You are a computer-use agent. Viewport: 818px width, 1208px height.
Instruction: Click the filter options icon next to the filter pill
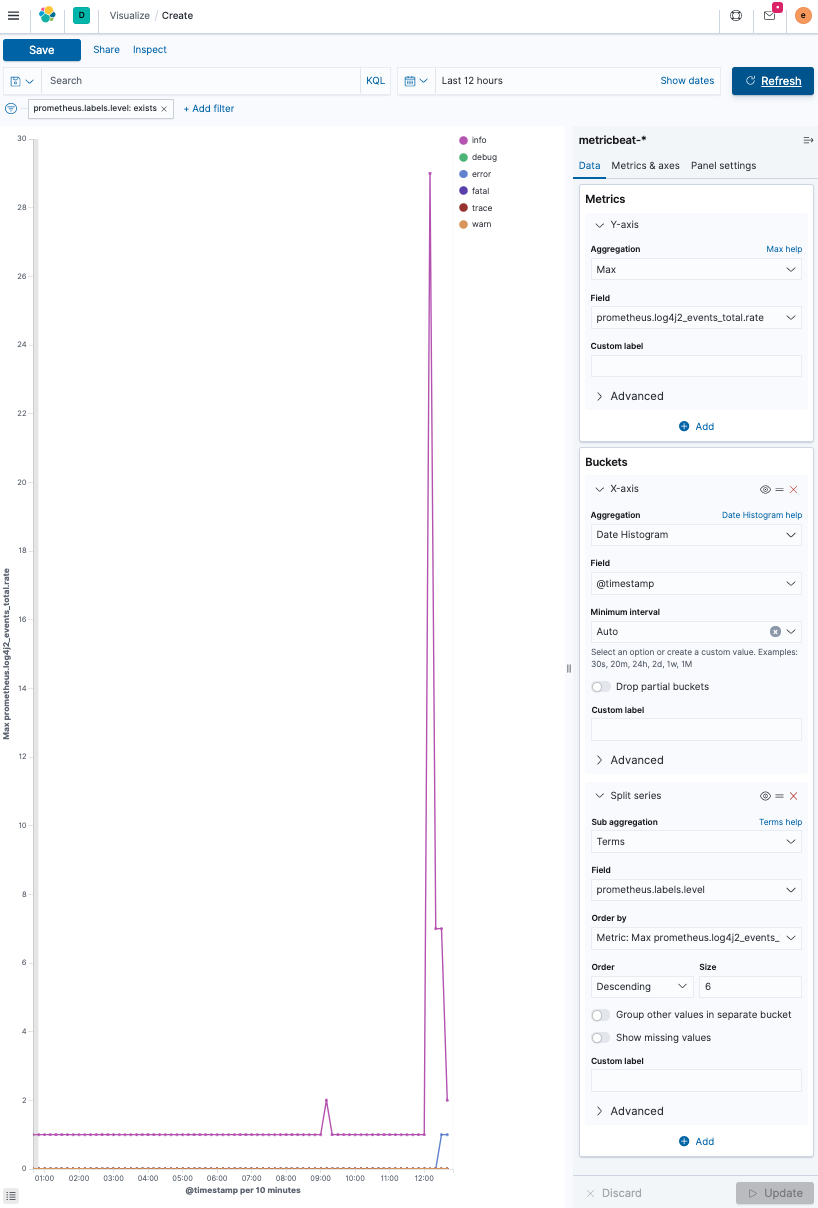[9, 108]
